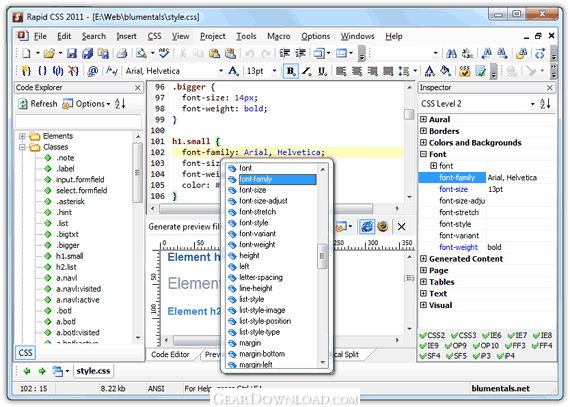Screen dimensions: 570x407
Task: Open the Macro menu
Action: tap(278, 36)
